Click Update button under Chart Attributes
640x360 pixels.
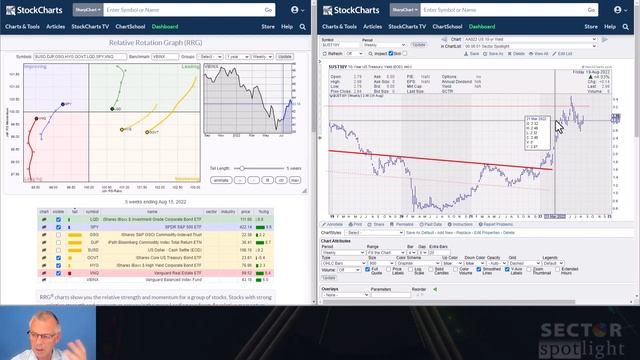point(329,278)
